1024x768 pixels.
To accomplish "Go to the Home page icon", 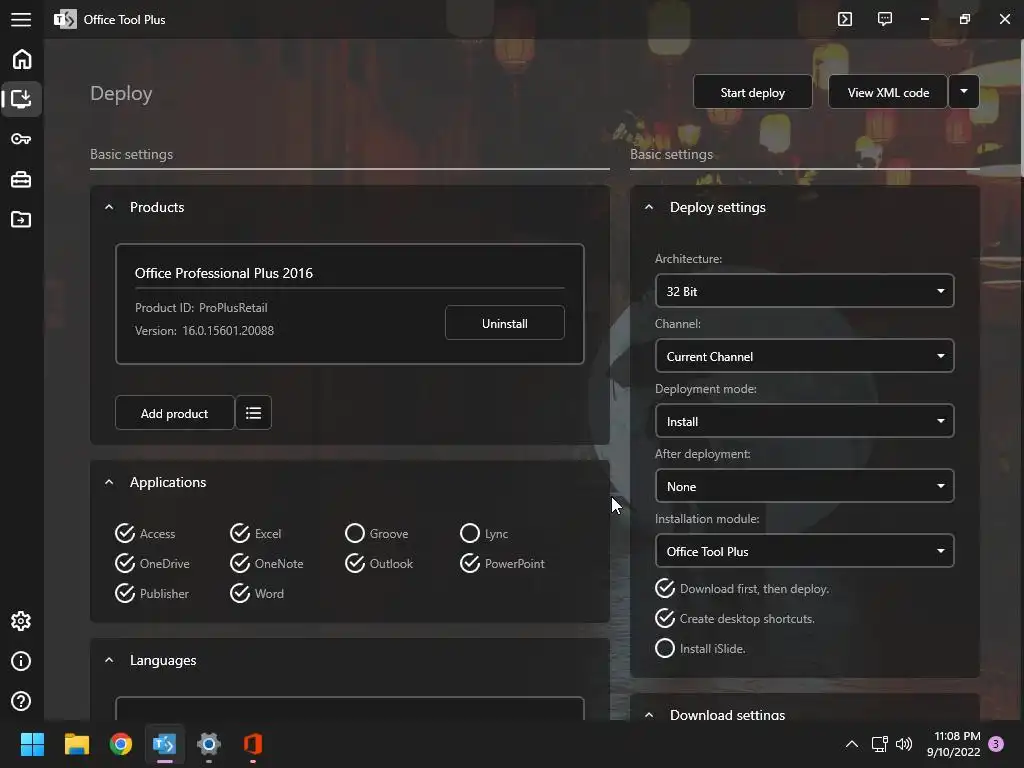I will pos(22,59).
